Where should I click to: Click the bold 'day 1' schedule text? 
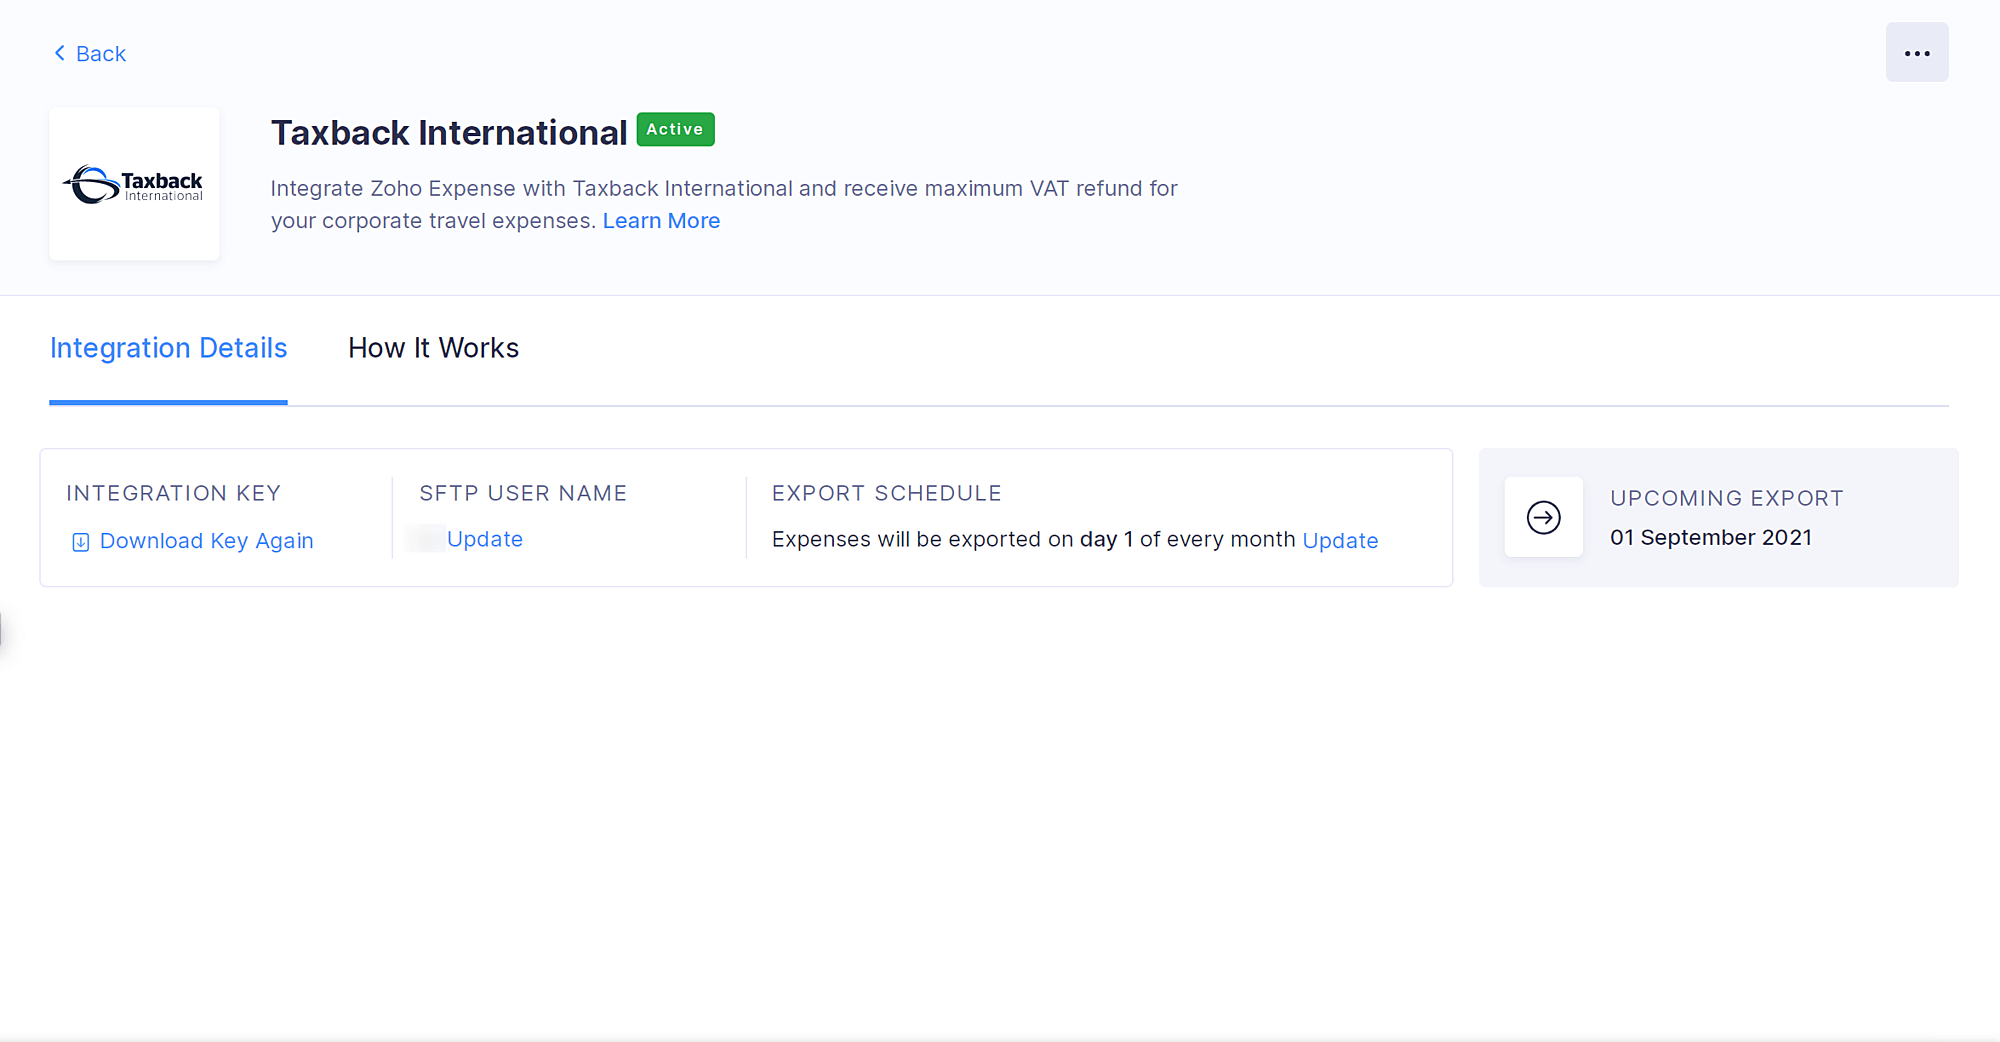pyautogui.click(x=1106, y=540)
